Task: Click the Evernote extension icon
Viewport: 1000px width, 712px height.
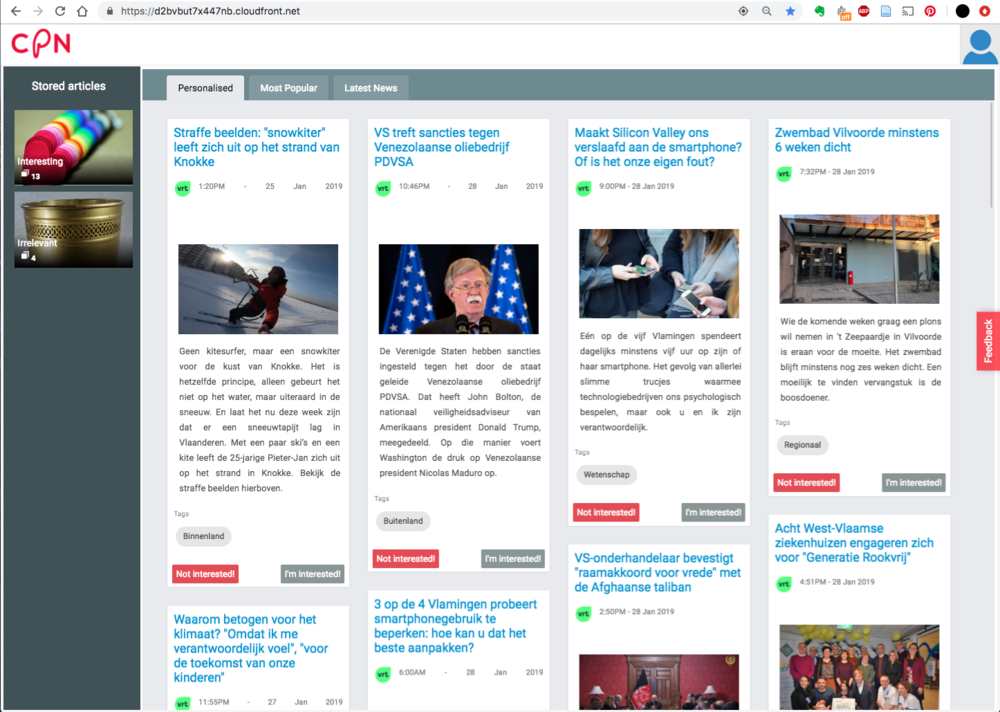Action: coord(818,11)
